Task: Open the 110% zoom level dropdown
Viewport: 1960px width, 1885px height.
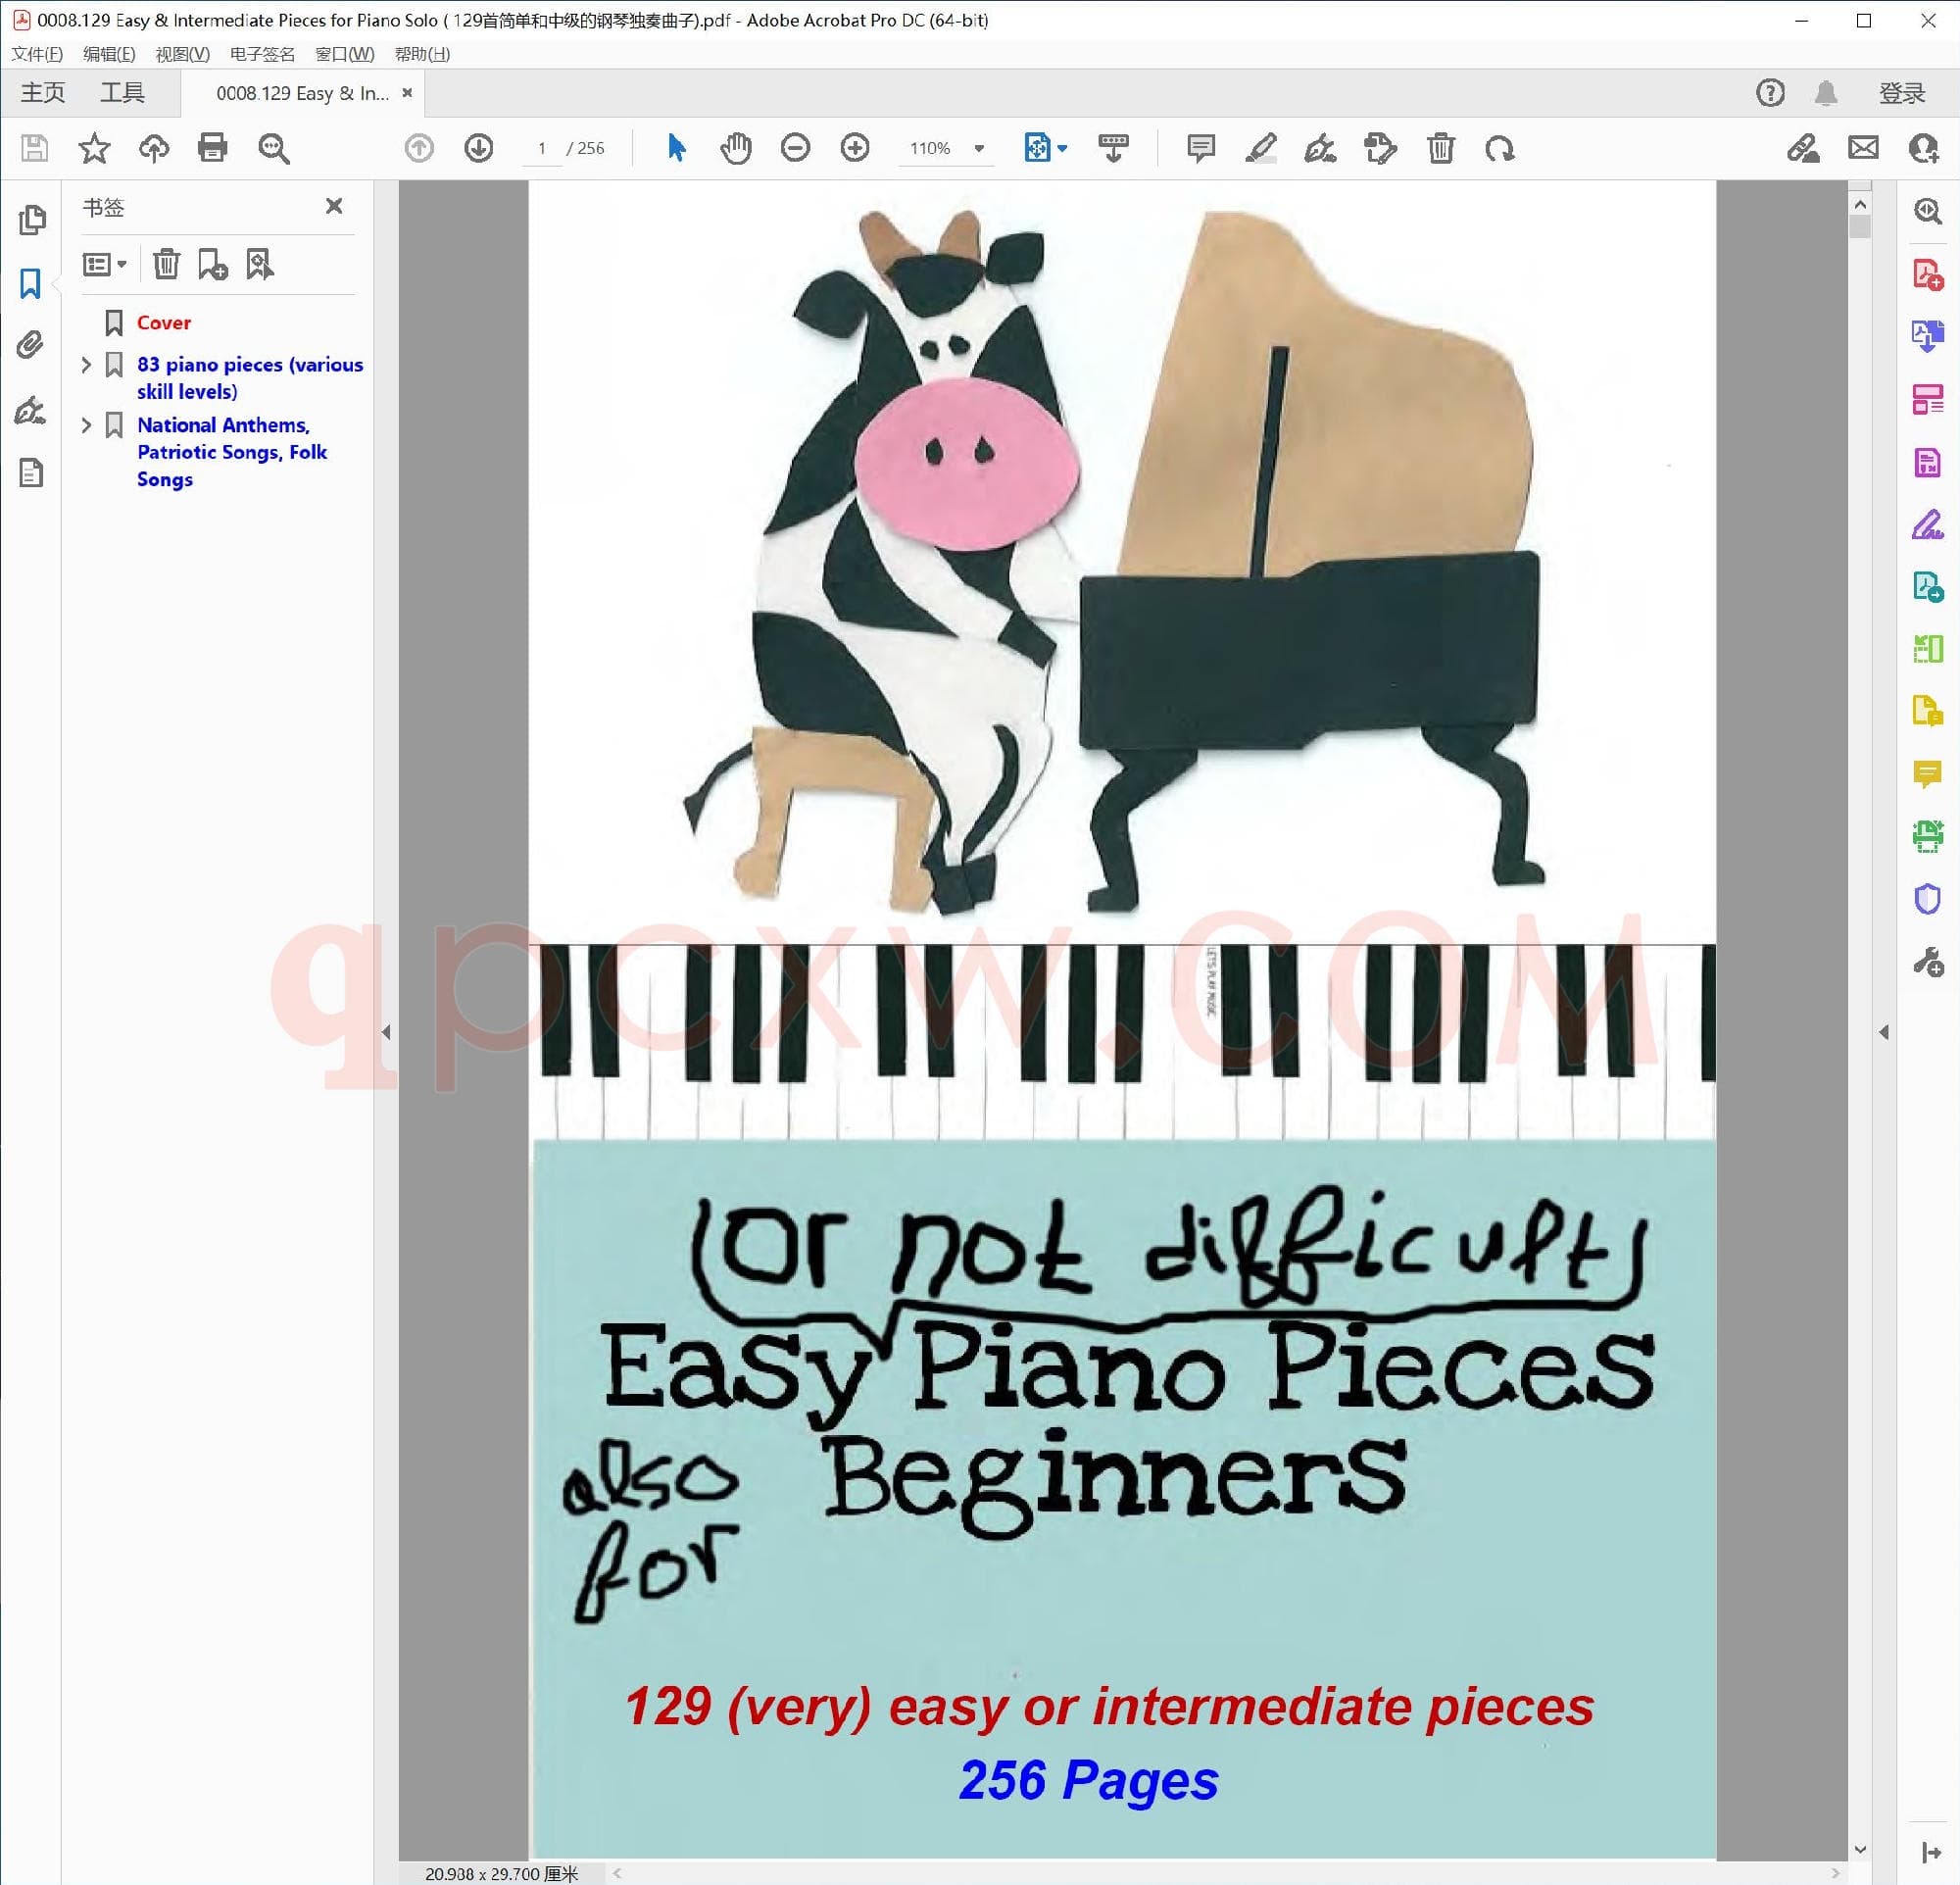Action: coord(979,149)
